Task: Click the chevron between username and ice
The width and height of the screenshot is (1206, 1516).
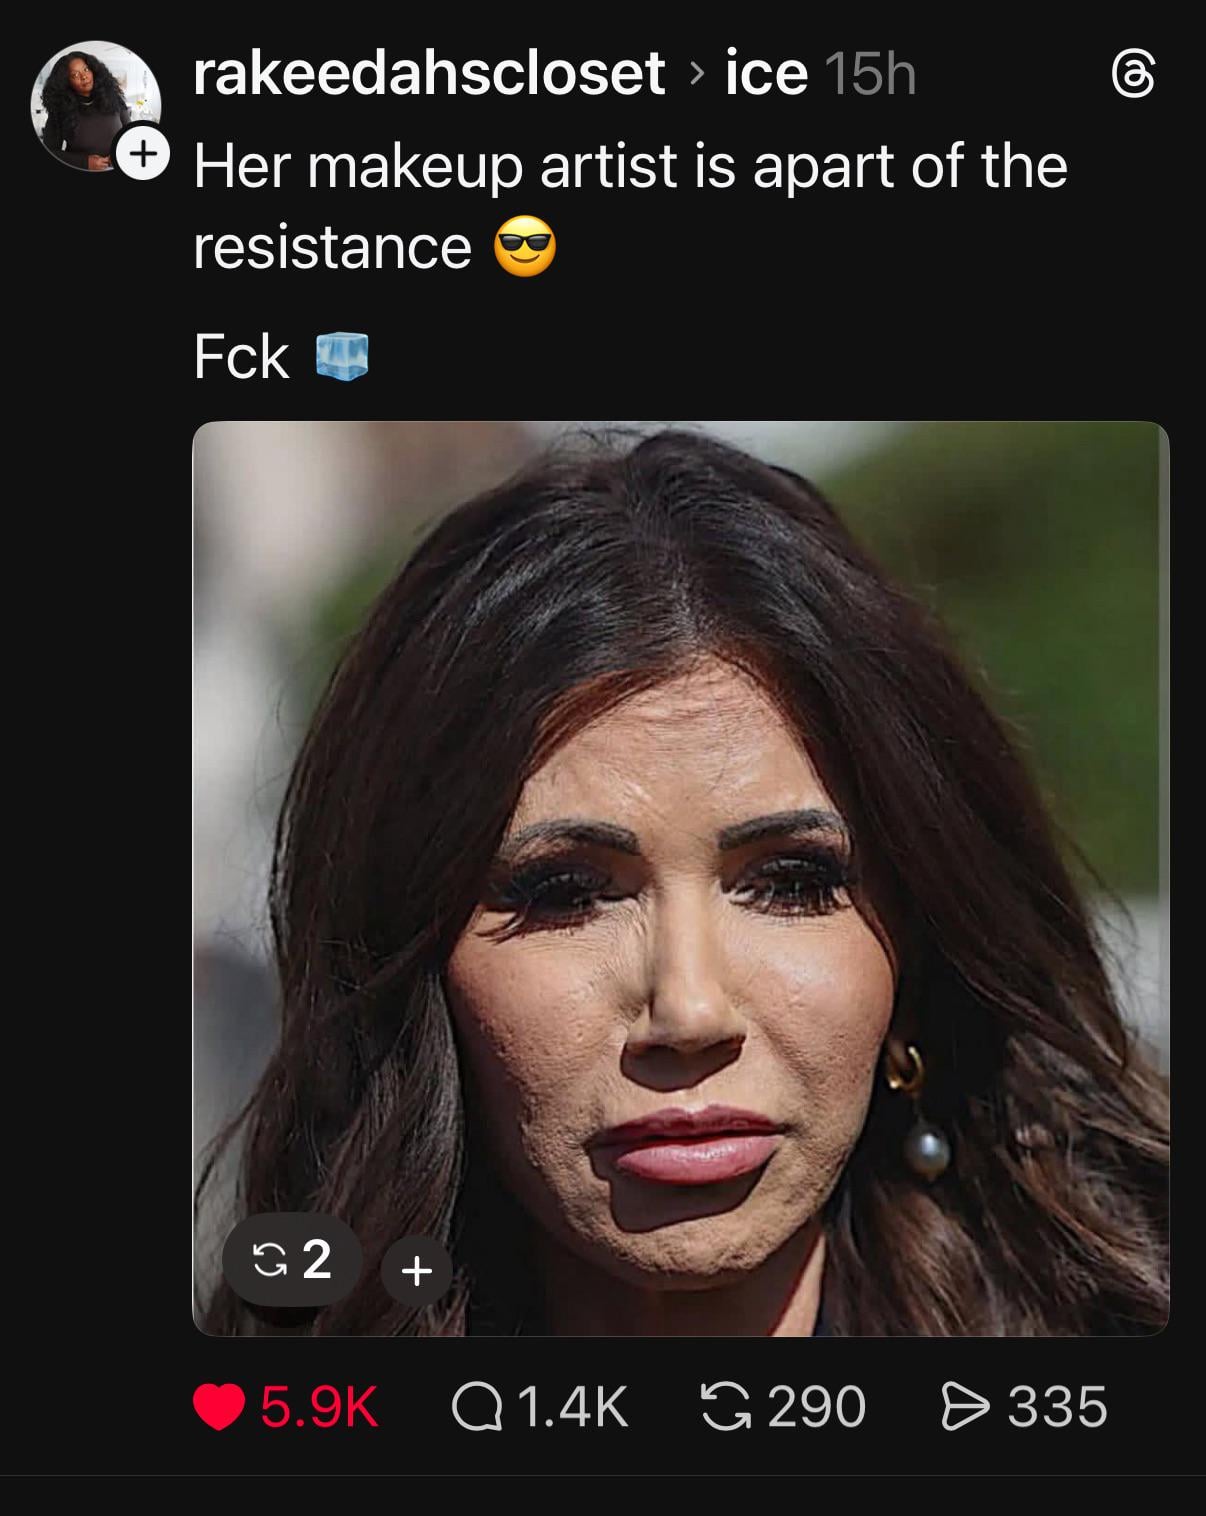Action: pos(696,74)
